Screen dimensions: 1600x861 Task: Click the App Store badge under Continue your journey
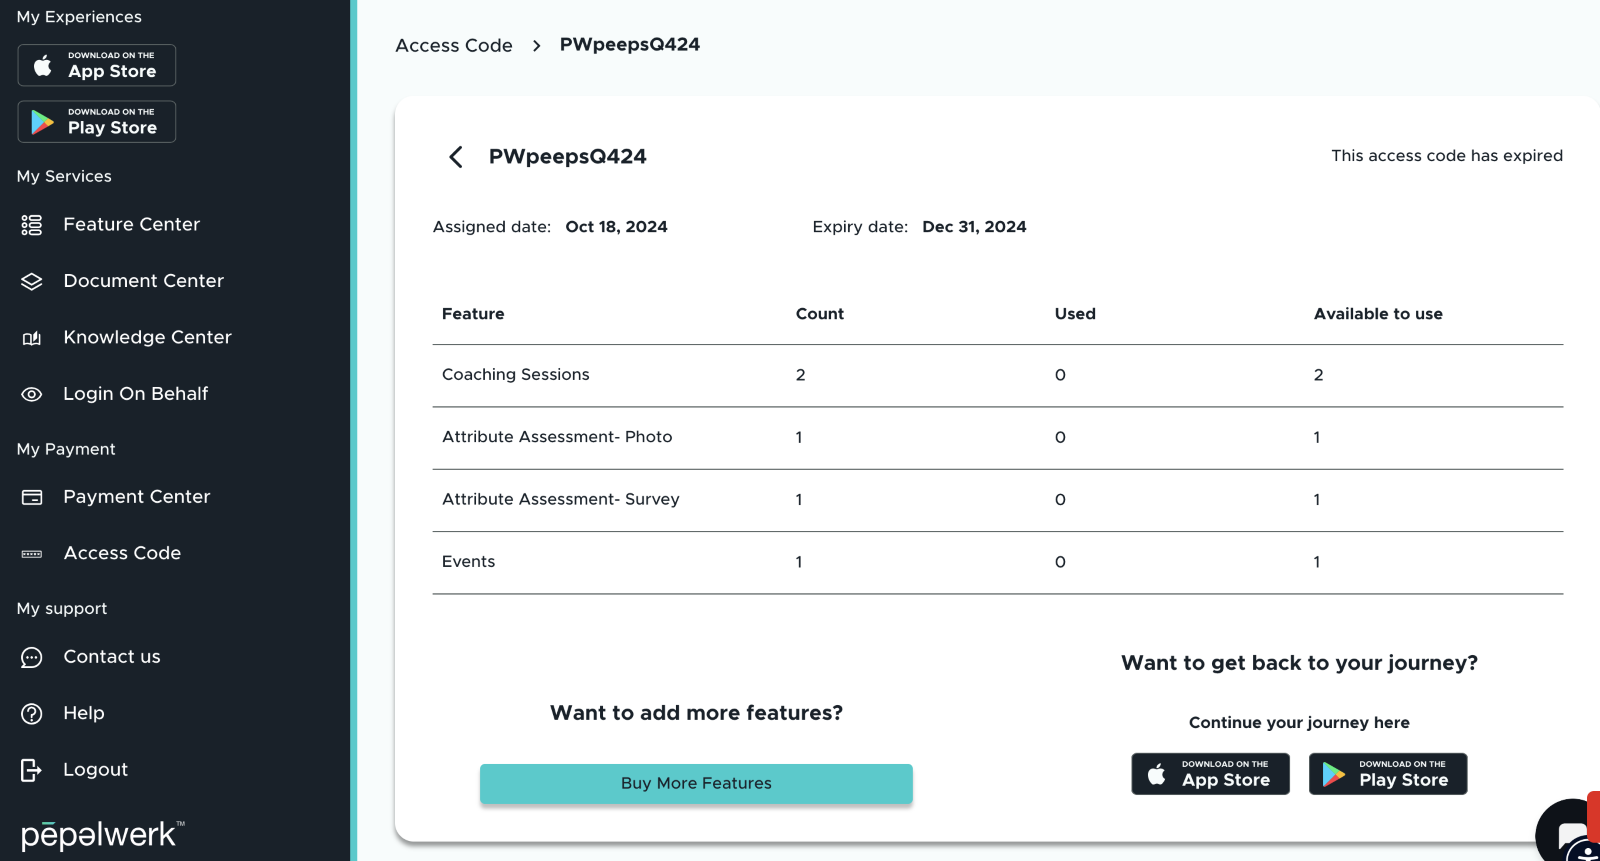click(x=1210, y=774)
